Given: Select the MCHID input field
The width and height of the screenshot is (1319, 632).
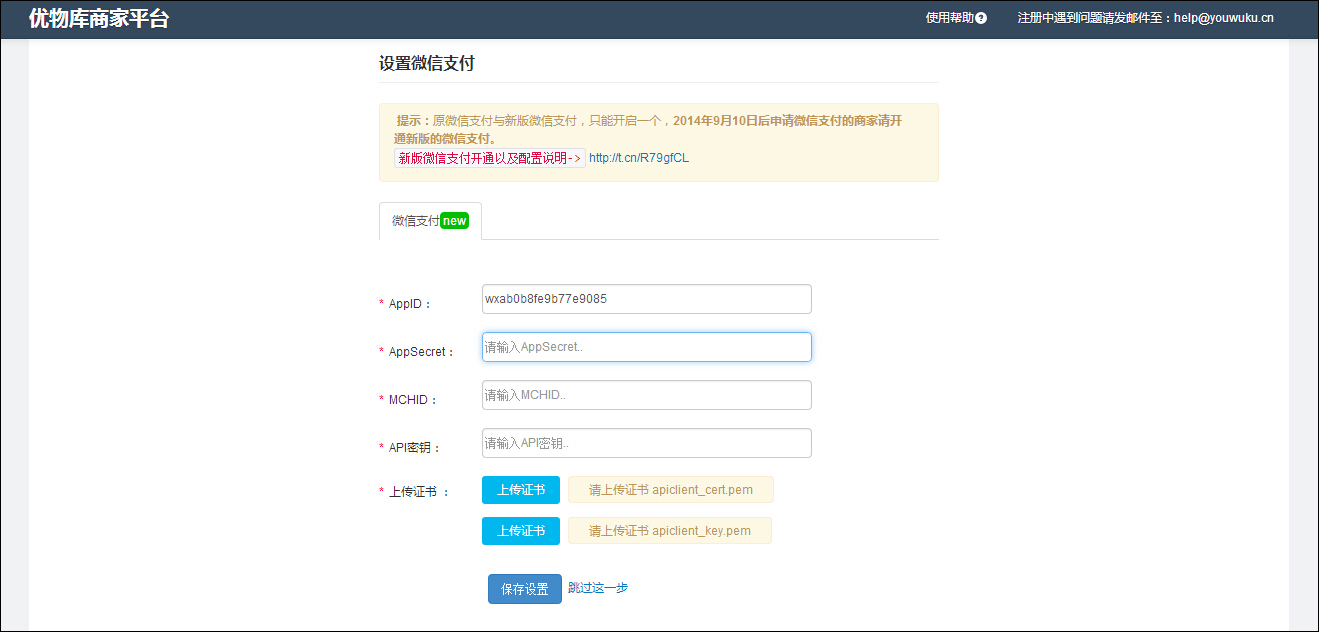Looking at the screenshot, I should (x=646, y=395).
